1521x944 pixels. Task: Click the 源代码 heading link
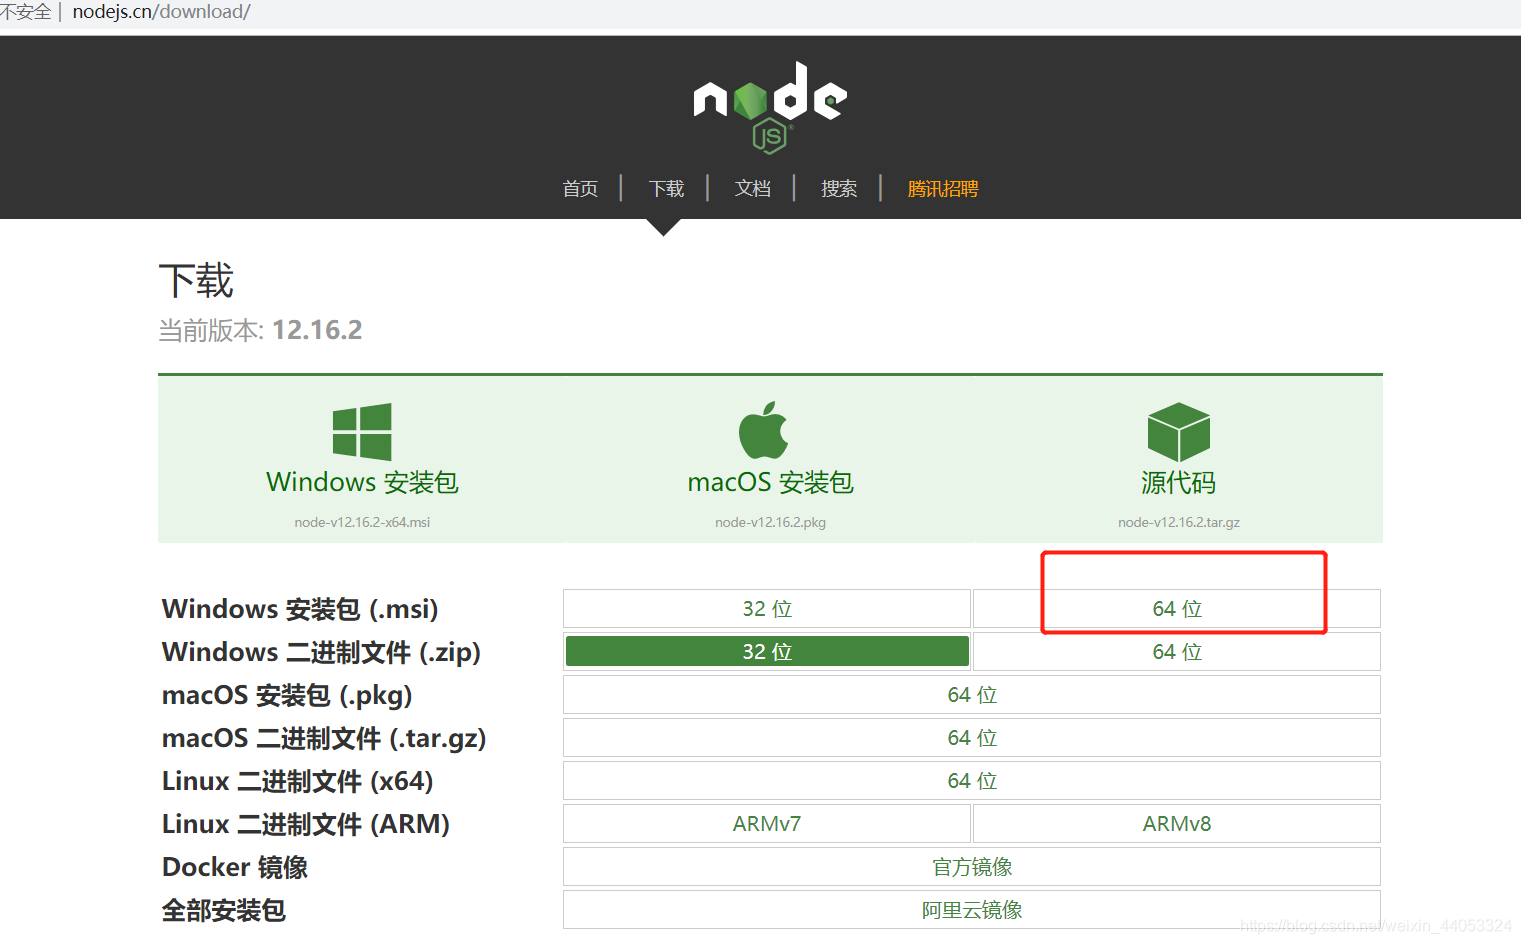[x=1179, y=483]
